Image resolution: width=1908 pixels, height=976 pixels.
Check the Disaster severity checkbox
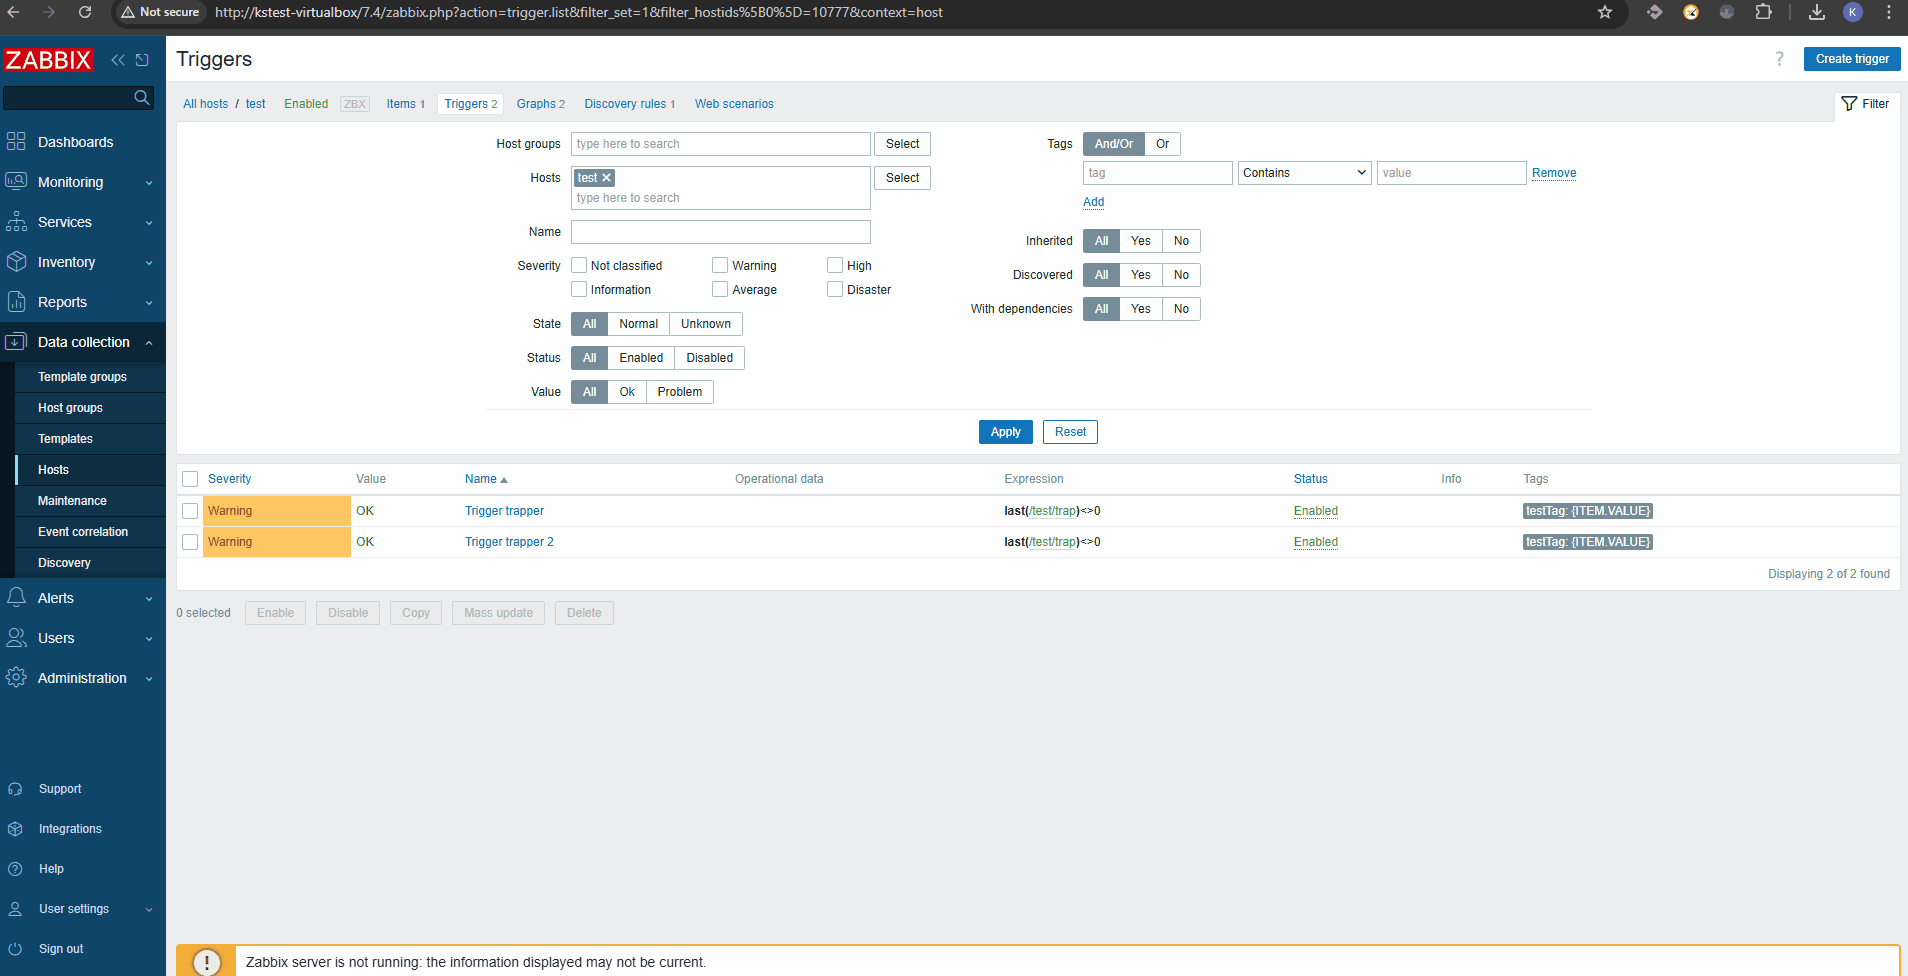(835, 290)
